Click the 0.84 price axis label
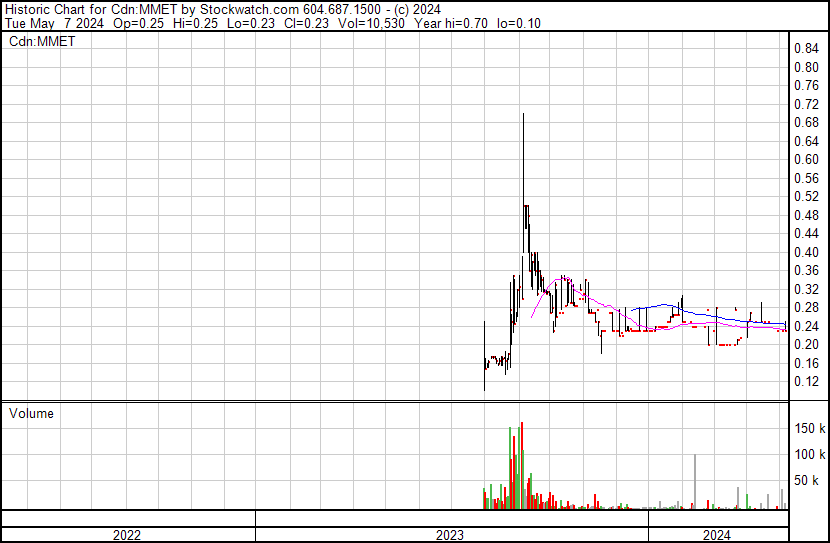This screenshot has height=543, width=830. pos(807,49)
